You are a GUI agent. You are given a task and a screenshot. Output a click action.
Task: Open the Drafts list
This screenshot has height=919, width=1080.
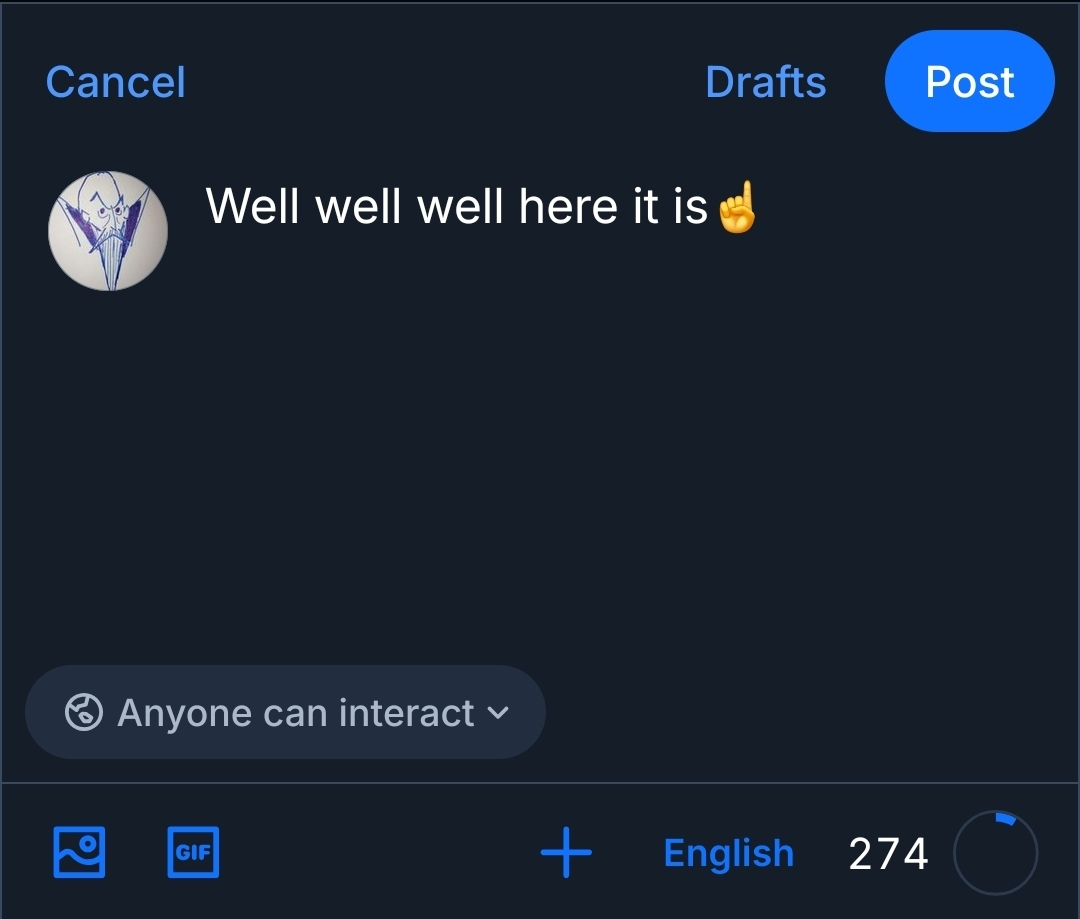coord(765,82)
